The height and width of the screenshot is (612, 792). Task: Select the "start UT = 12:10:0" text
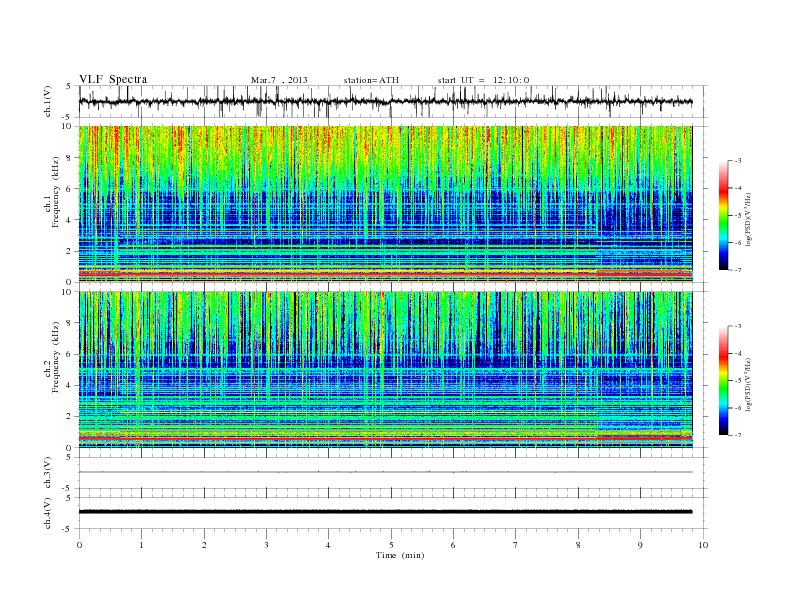click(483, 80)
